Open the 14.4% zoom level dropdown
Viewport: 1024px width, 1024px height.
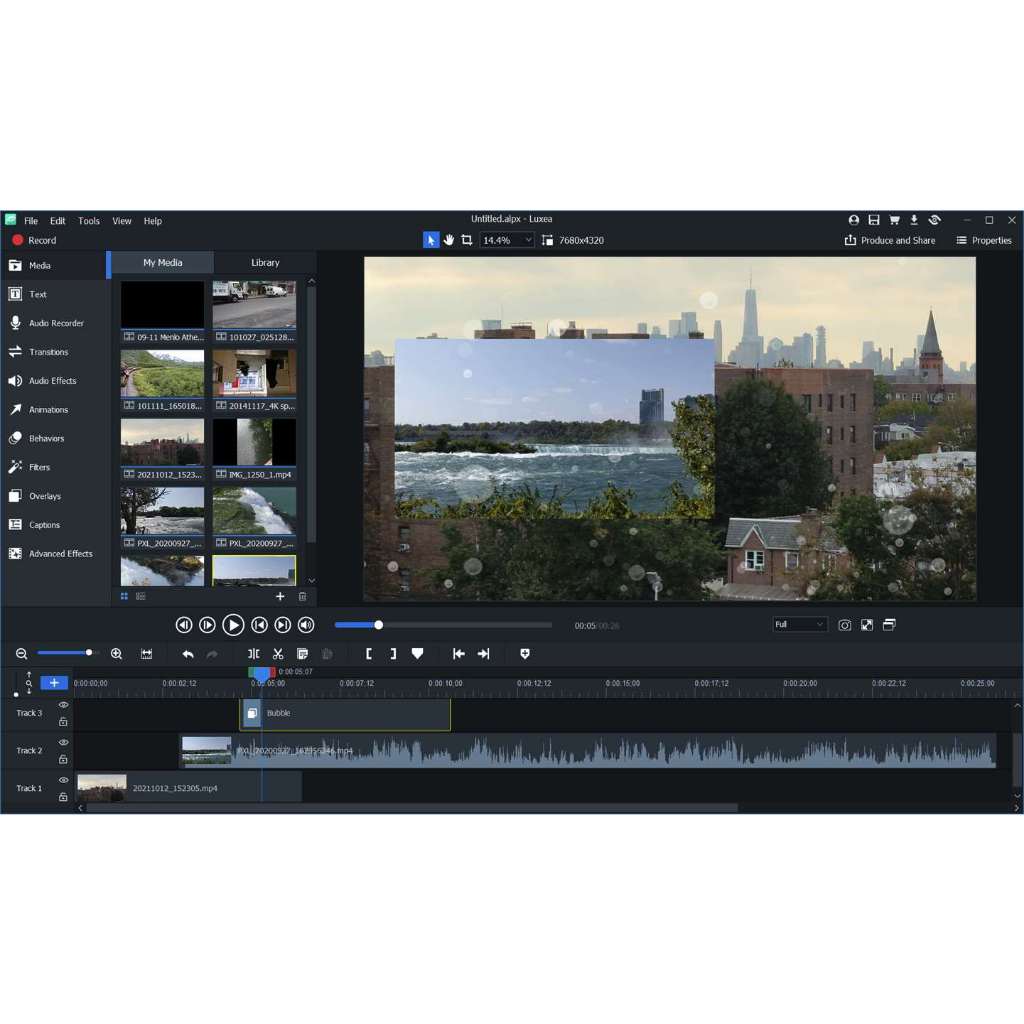[507, 240]
